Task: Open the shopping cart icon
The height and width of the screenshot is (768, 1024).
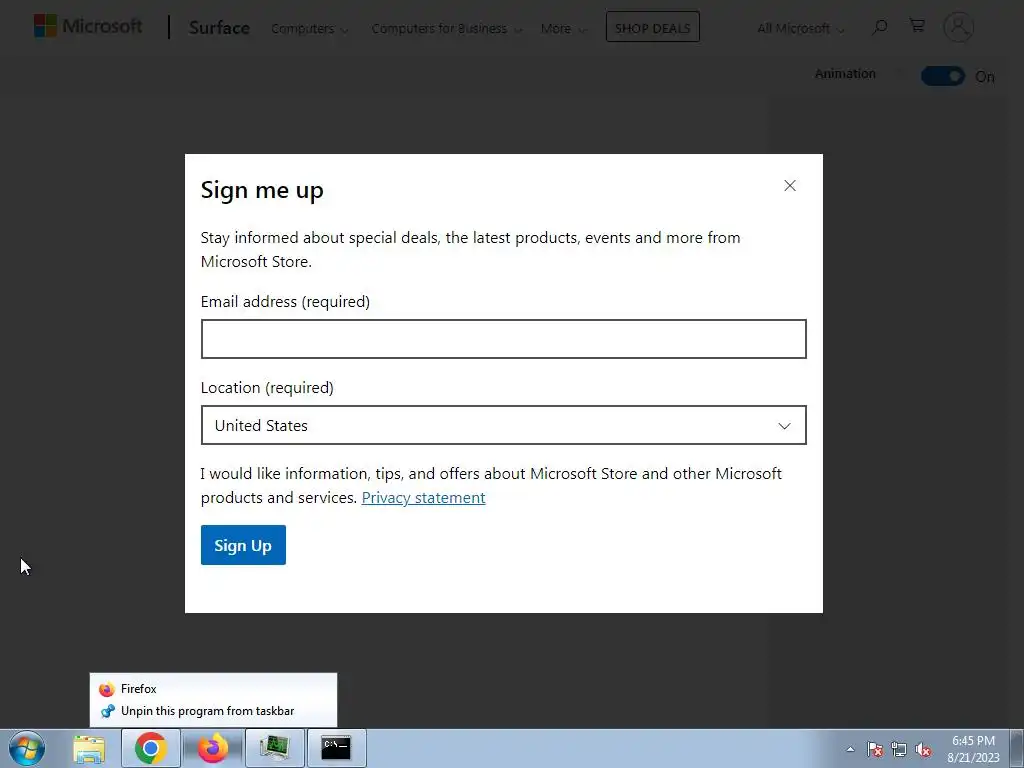Action: click(x=917, y=25)
